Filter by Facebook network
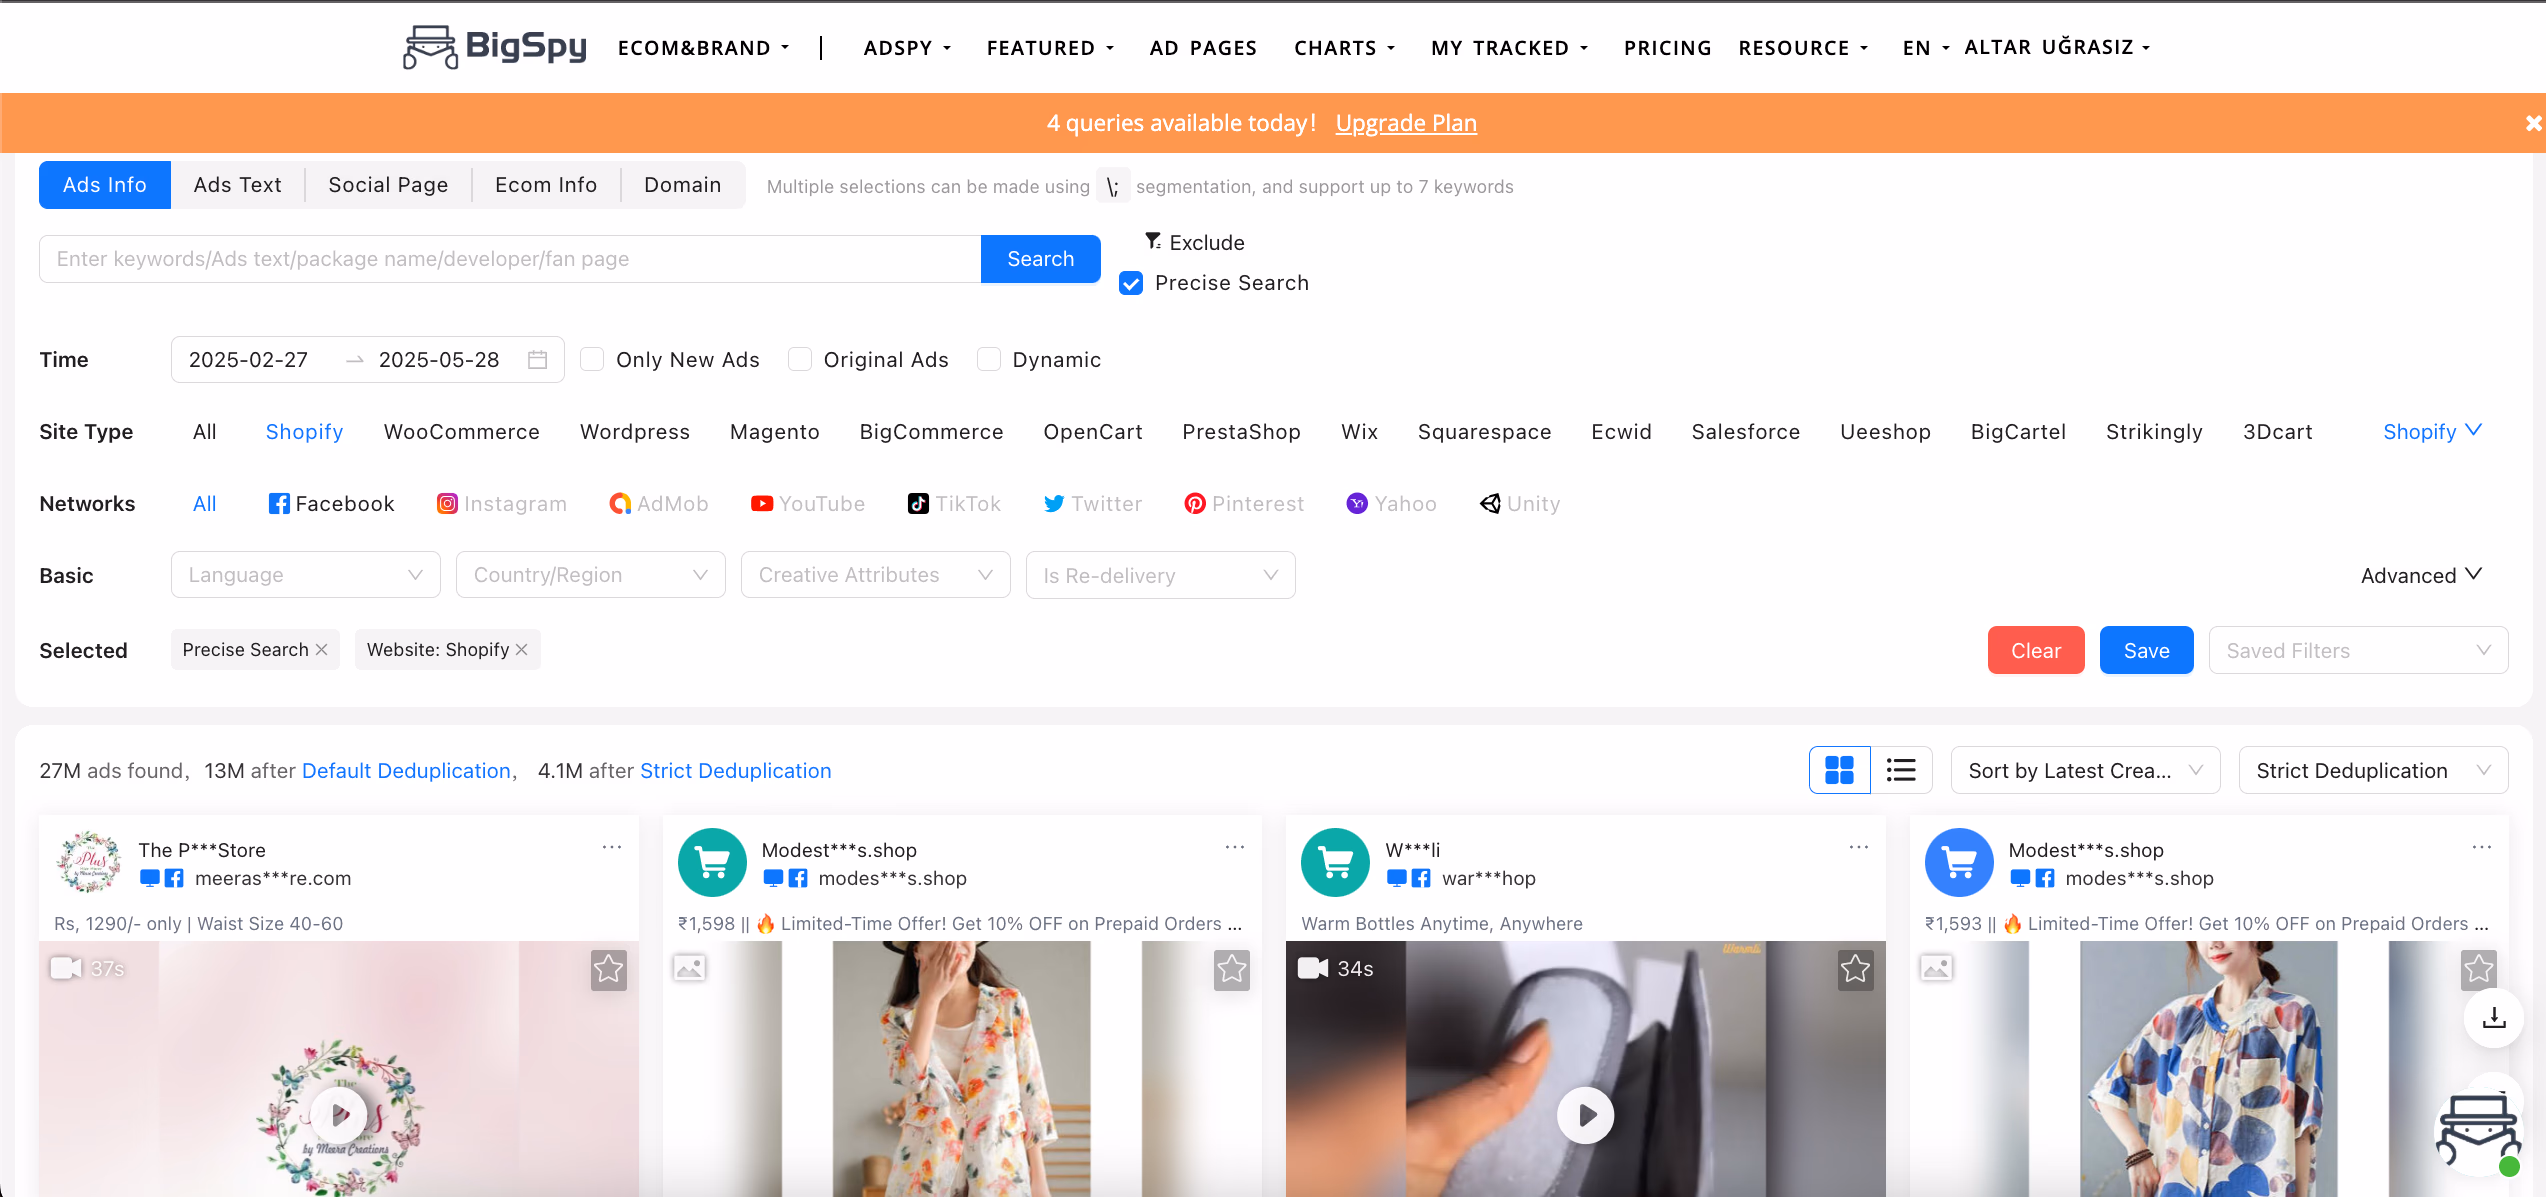Viewport: 2546px width, 1197px height. click(x=331, y=504)
